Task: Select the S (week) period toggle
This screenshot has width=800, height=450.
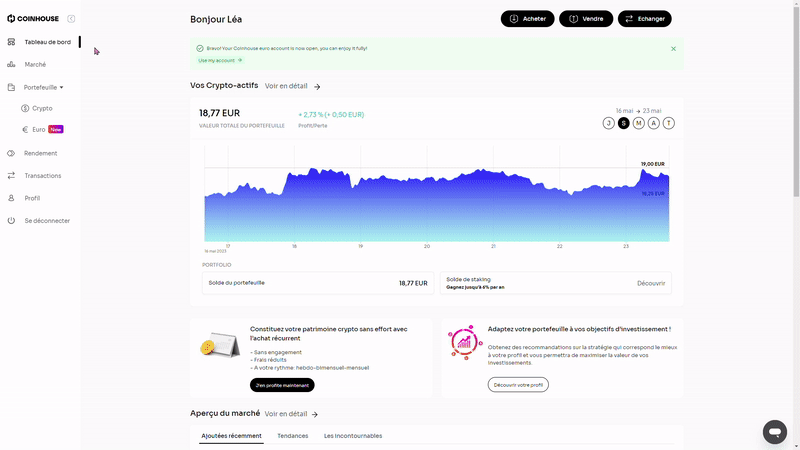Action: (623, 123)
